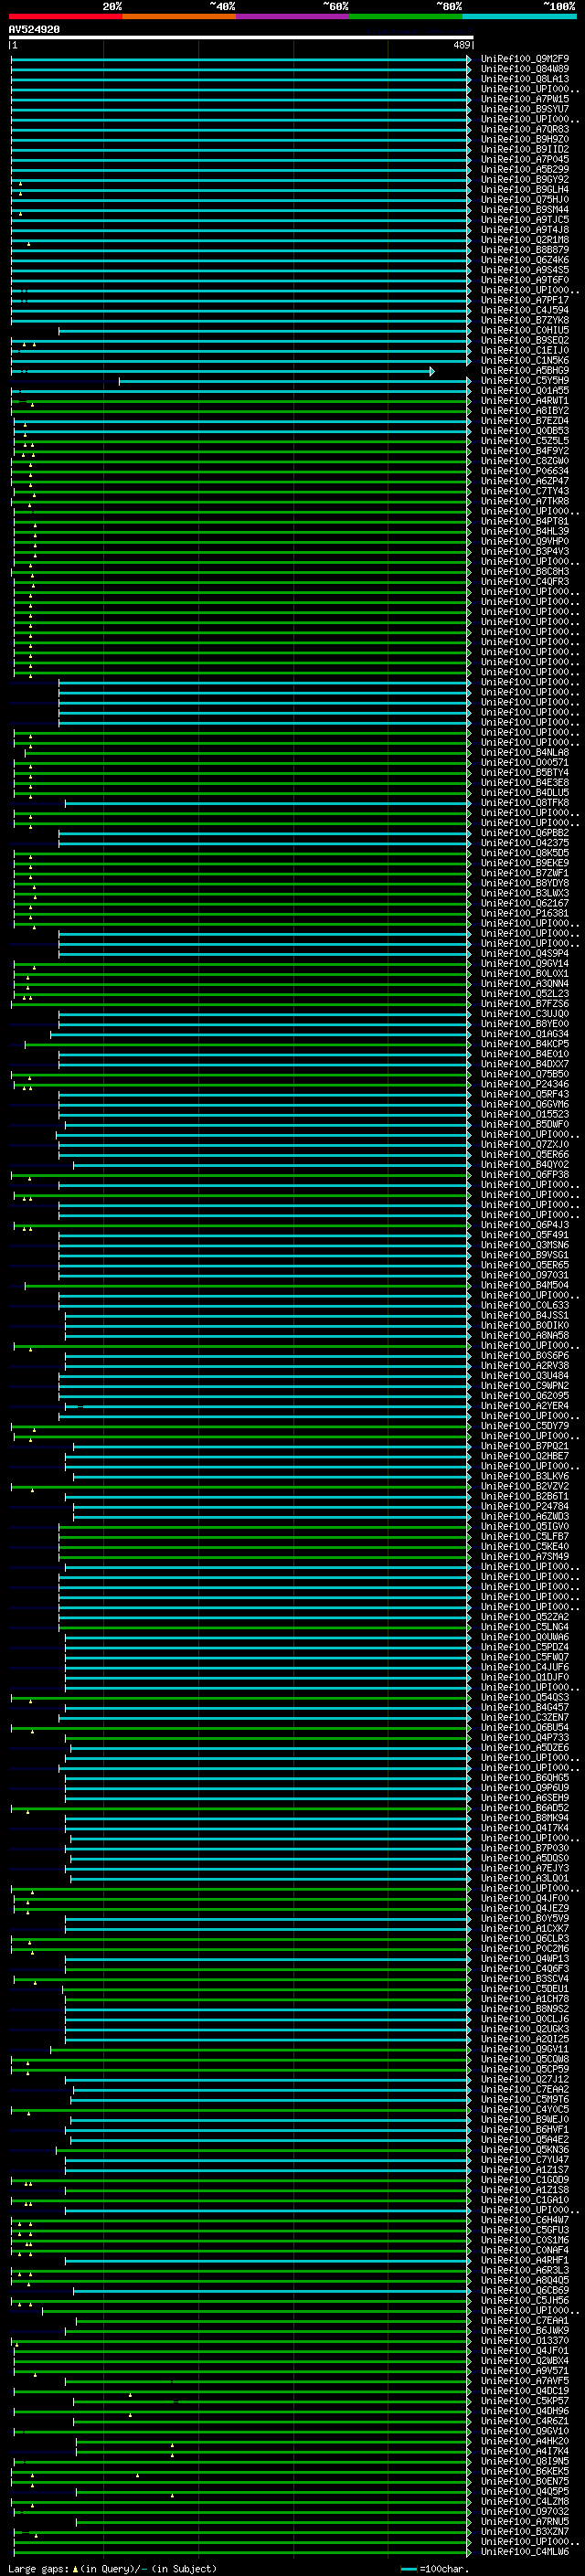
Task: Click the UniRef100_O97031 label
Action: coord(525,1275)
